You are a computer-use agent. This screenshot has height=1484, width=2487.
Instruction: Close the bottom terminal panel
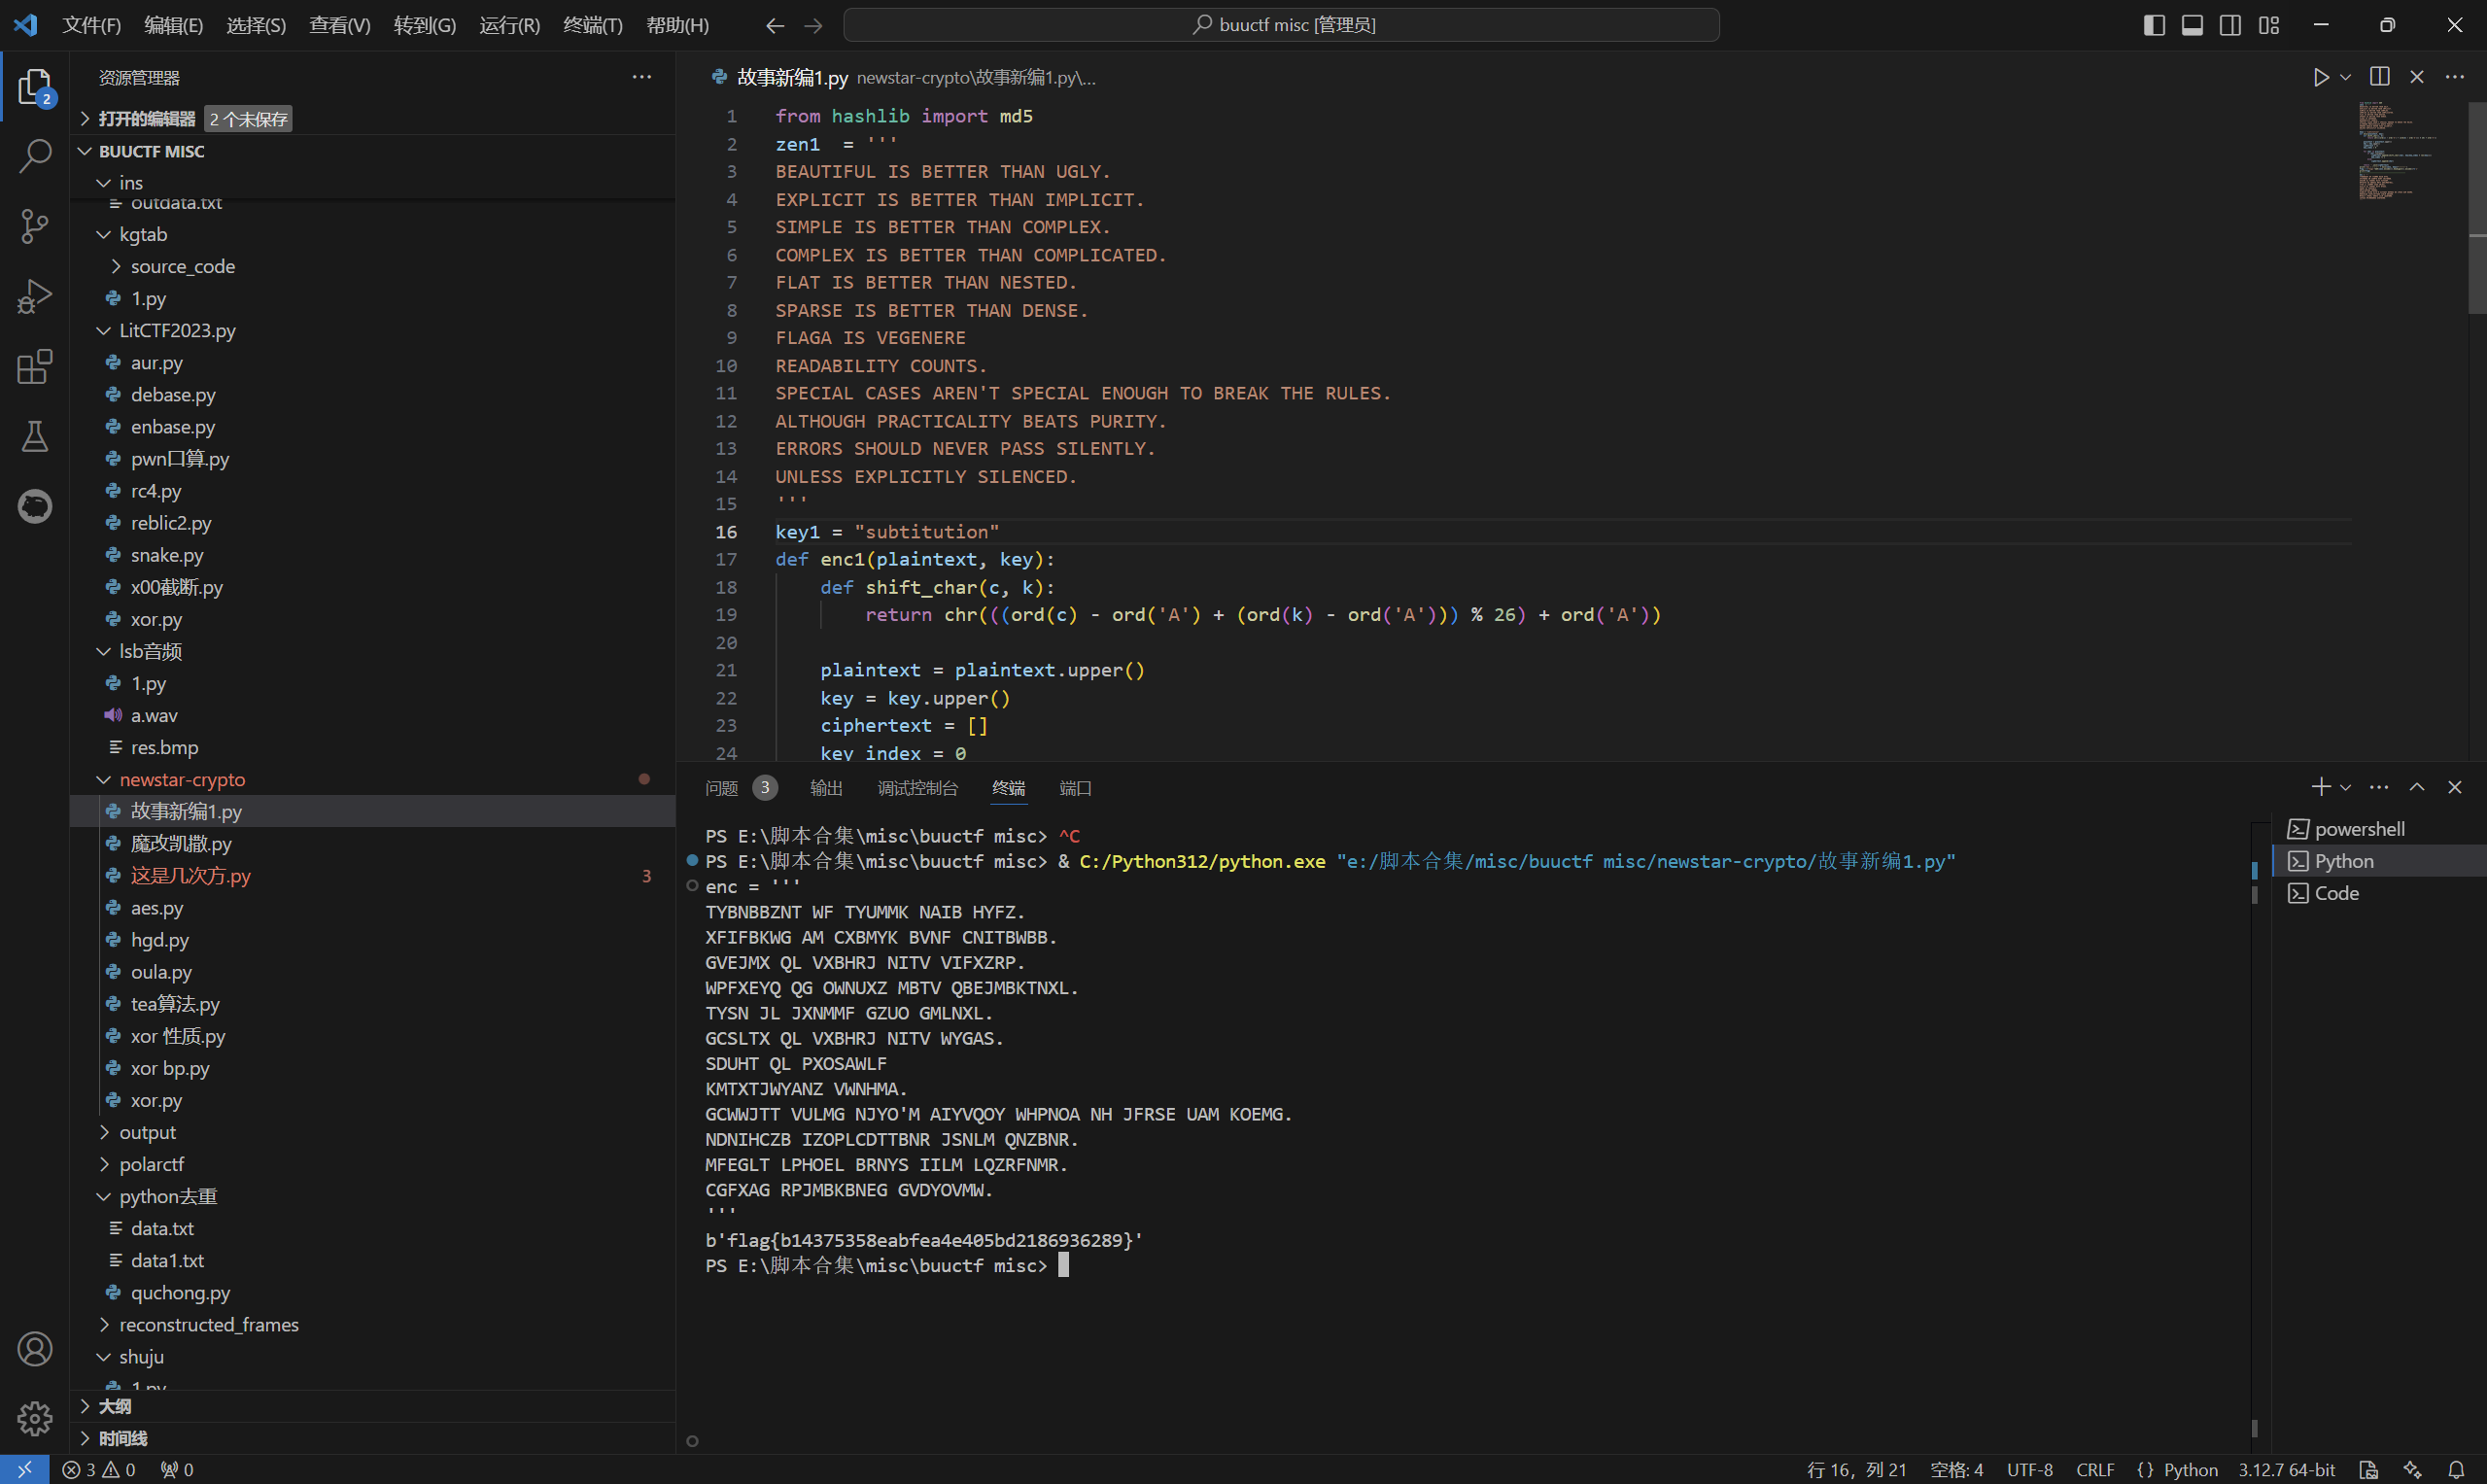click(x=2455, y=787)
